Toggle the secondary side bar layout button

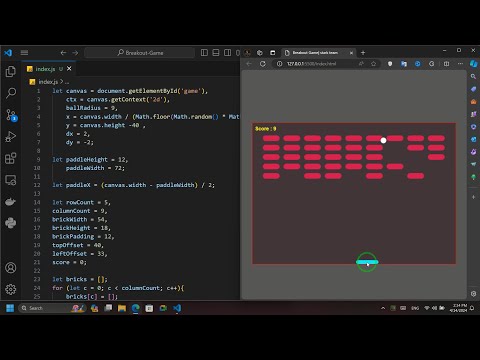(228, 53)
